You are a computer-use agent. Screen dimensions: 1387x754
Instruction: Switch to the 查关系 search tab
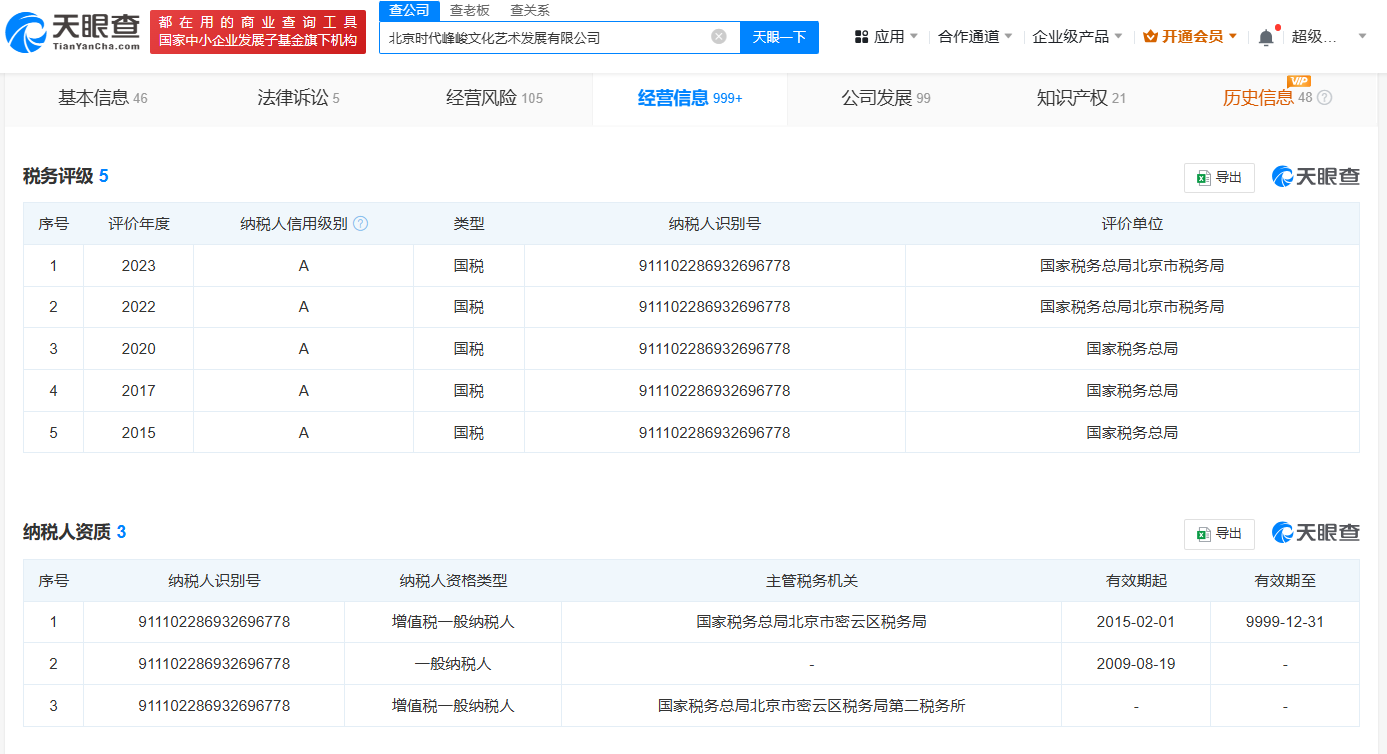530,10
